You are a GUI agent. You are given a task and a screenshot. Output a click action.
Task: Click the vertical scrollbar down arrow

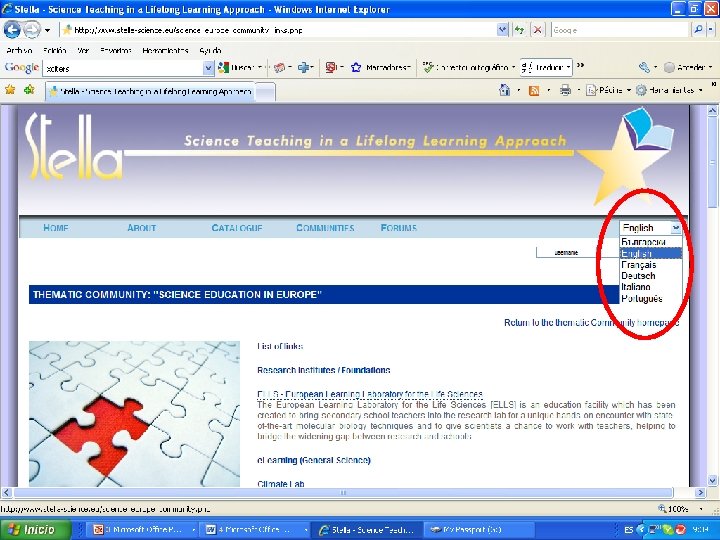[x=713, y=481]
